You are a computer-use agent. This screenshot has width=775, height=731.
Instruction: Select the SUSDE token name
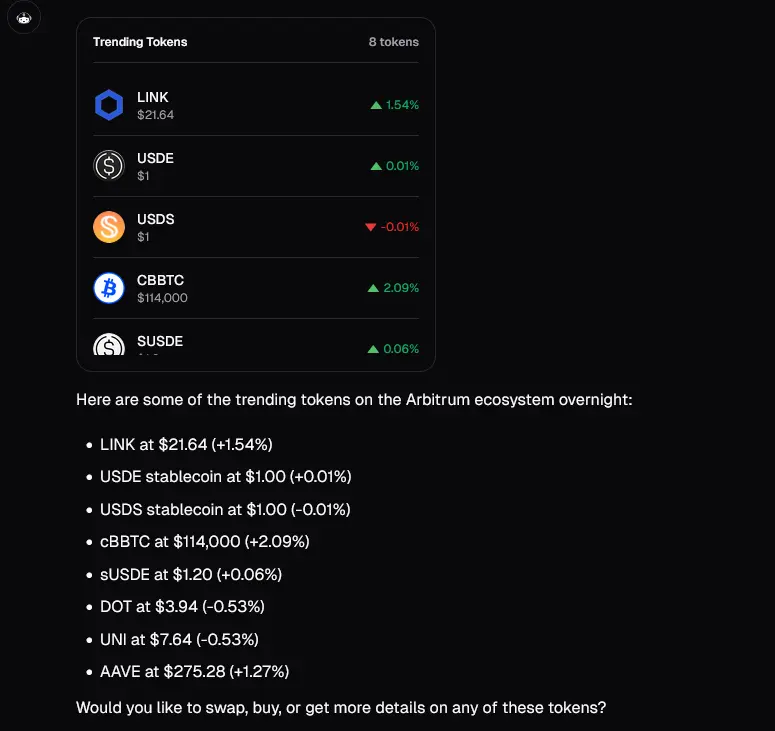pos(160,341)
